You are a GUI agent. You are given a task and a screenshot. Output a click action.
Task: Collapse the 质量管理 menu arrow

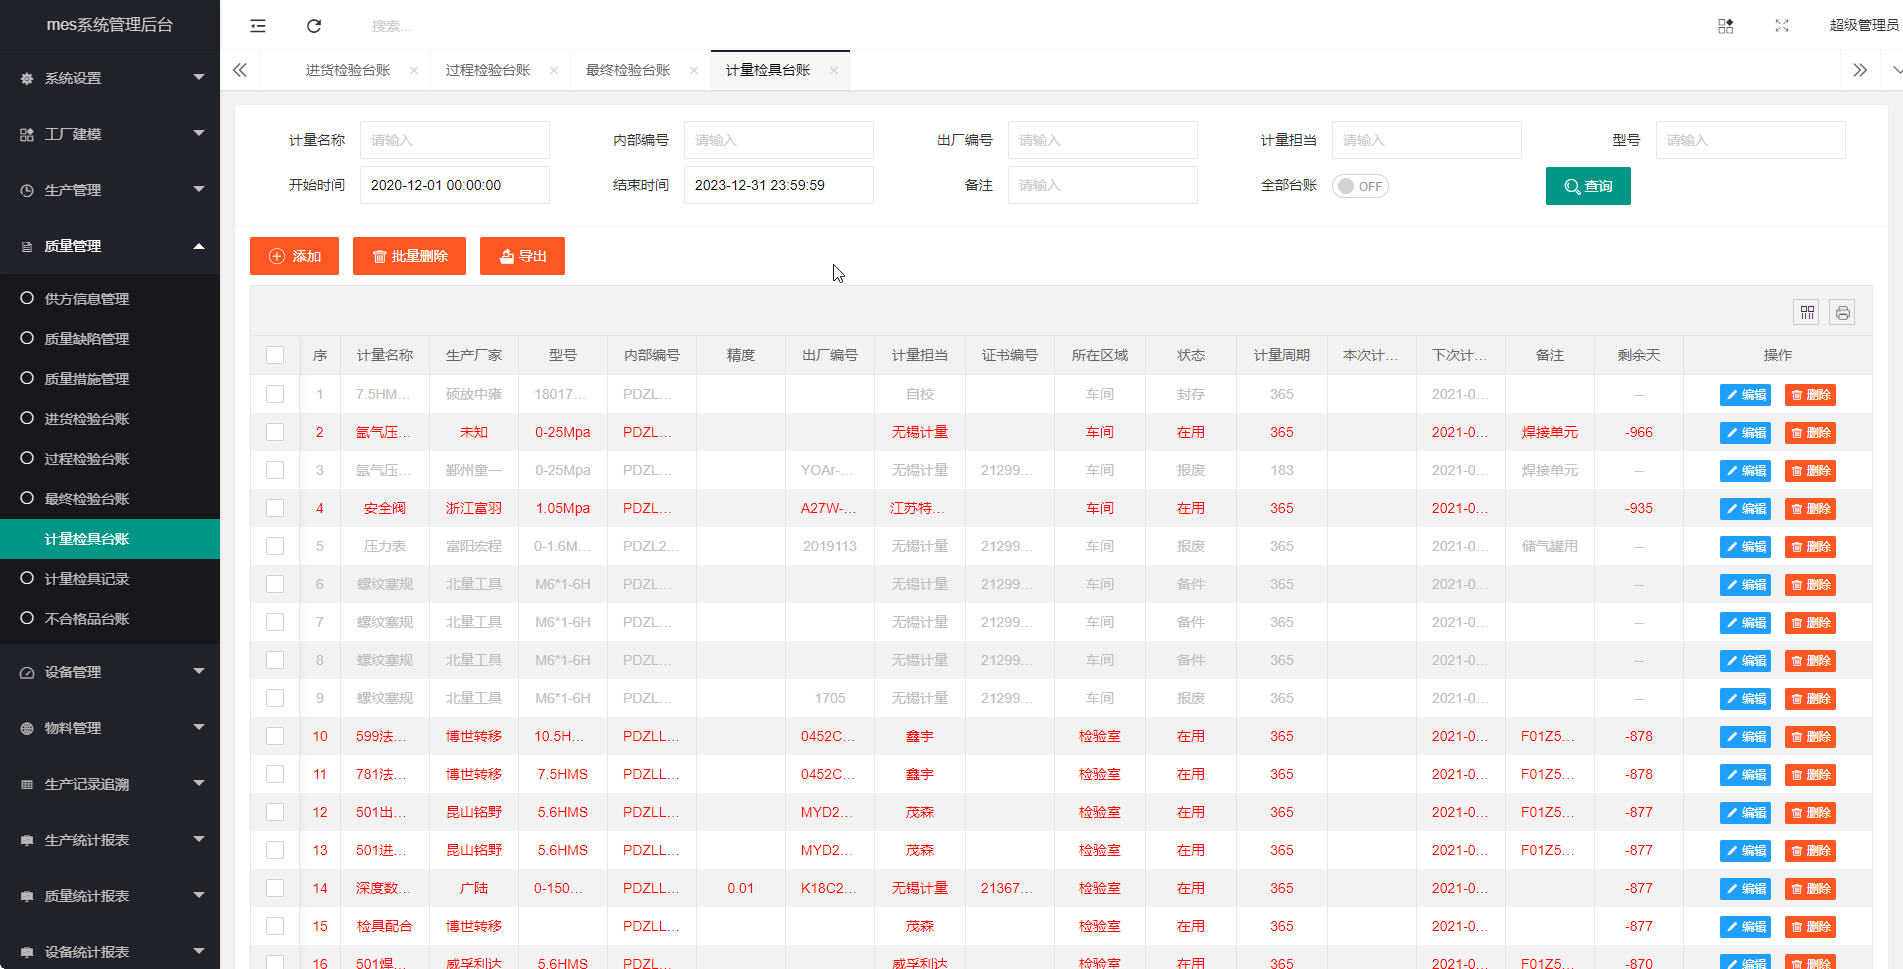pyautogui.click(x=199, y=246)
